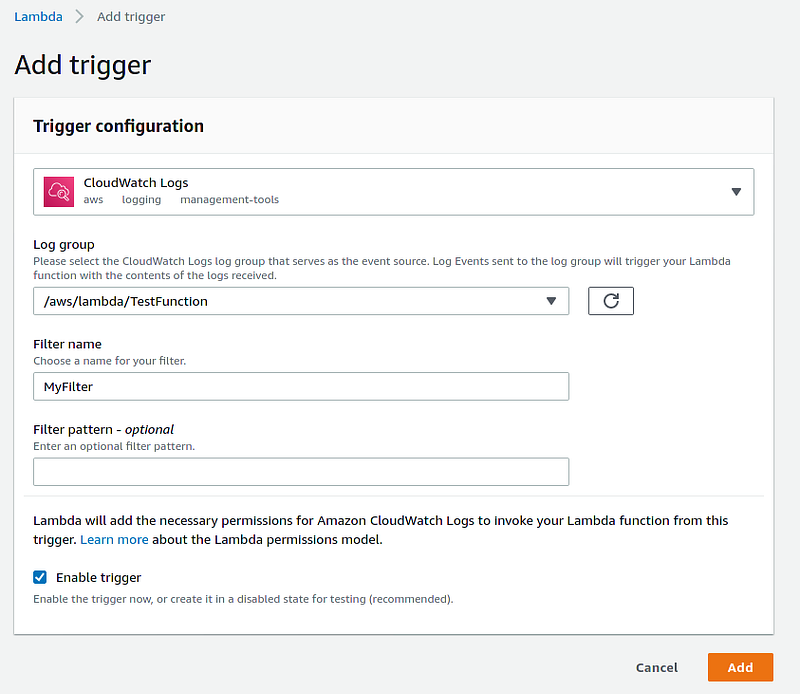The height and width of the screenshot is (694, 800).
Task: Click the optional filter pattern field
Action: click(x=300, y=471)
